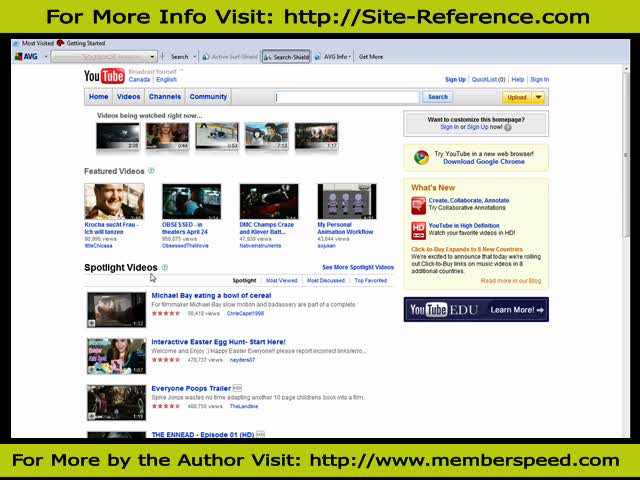Click the AVG toolbar logo

(26, 56)
